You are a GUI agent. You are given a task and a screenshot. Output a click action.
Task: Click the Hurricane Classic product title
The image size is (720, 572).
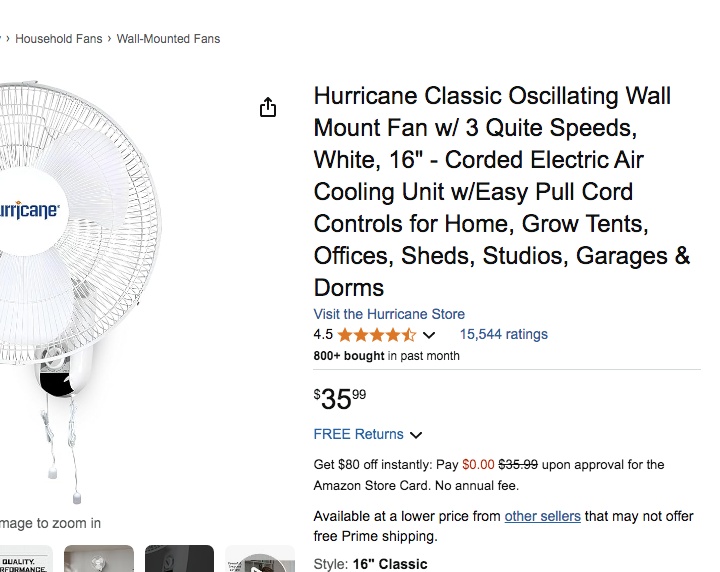tap(502, 191)
